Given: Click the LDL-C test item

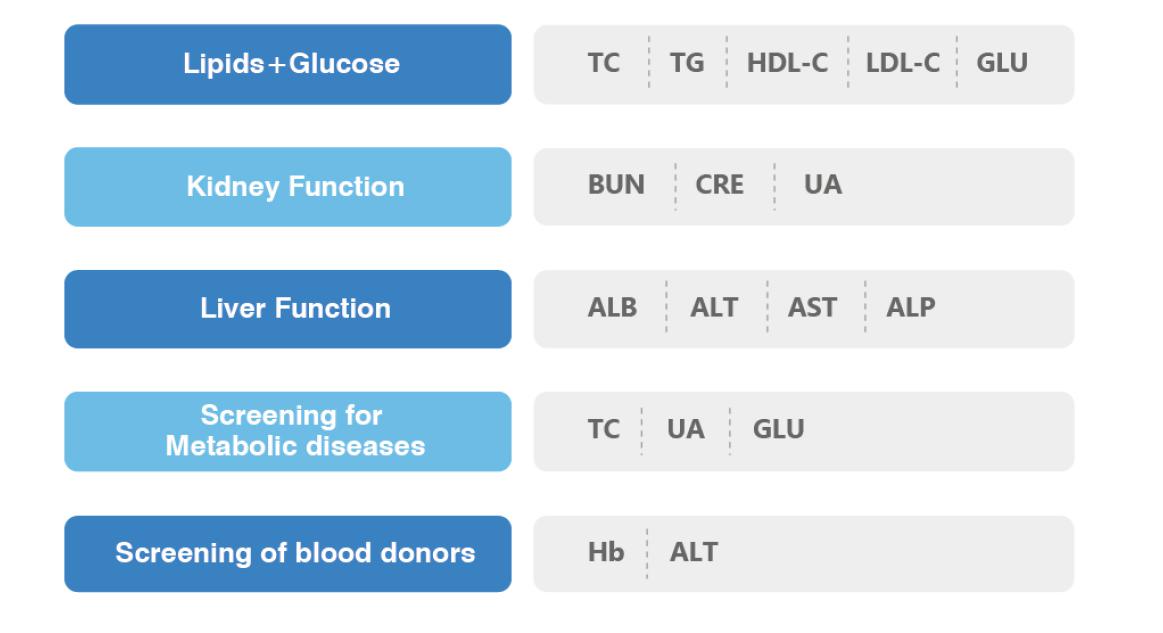Looking at the screenshot, I should [x=902, y=63].
